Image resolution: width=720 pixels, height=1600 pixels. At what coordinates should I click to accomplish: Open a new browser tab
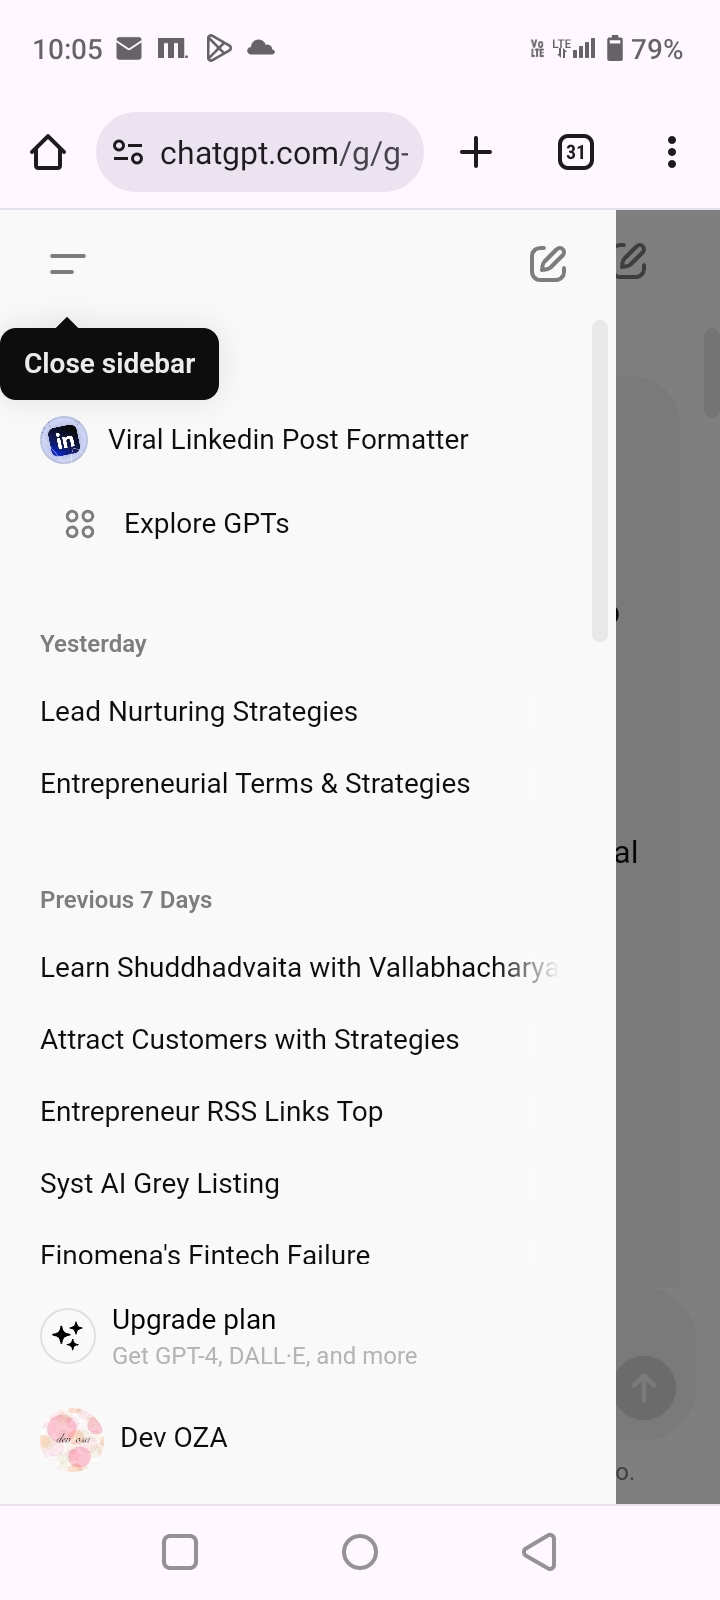pos(476,153)
